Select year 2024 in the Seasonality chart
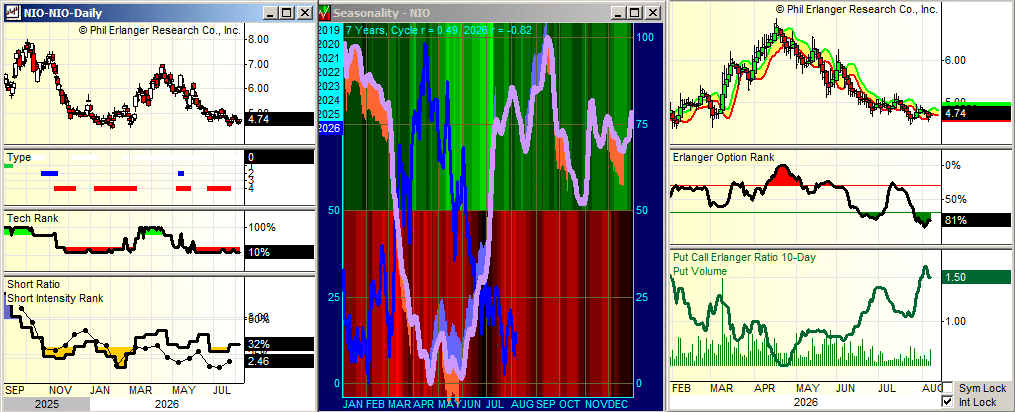 point(329,100)
